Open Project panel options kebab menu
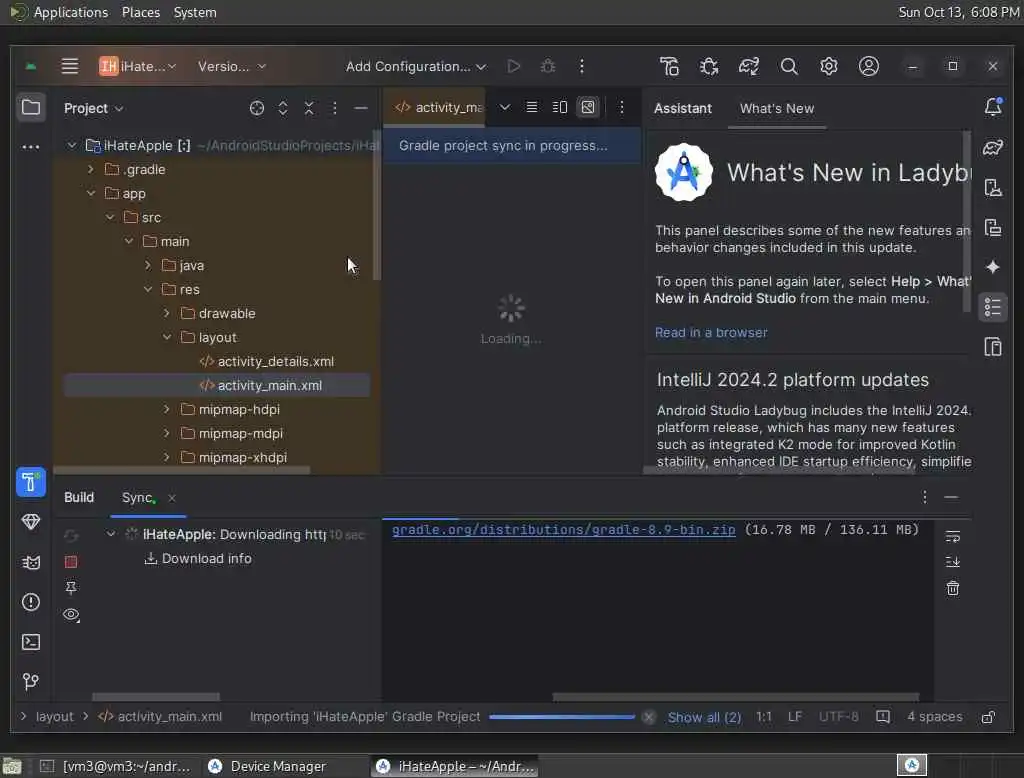The width and height of the screenshot is (1024, 778). 334,108
